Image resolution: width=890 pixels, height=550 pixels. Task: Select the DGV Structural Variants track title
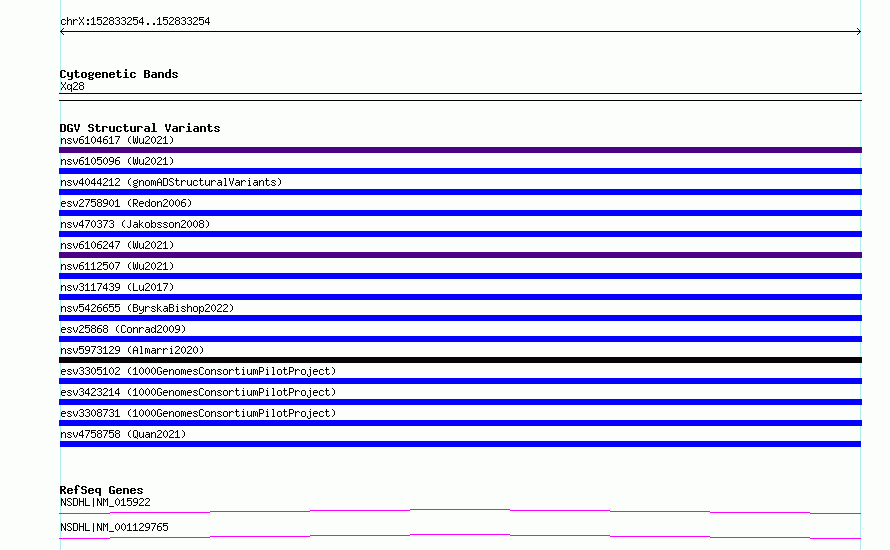coord(140,128)
